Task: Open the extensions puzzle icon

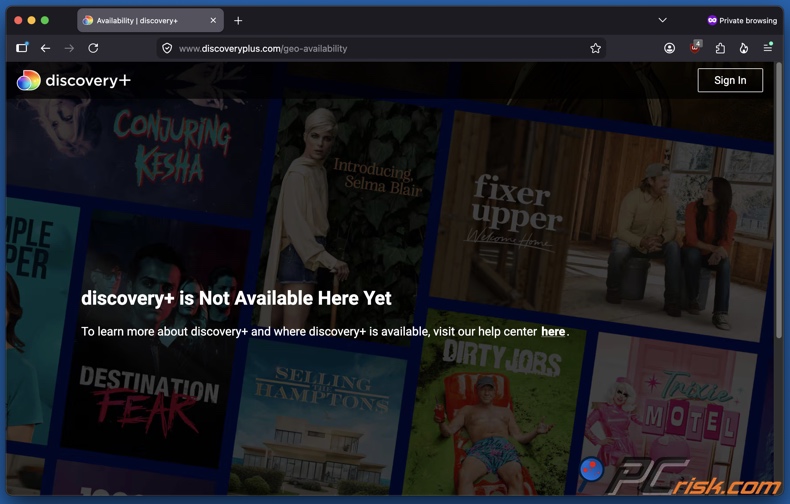Action: [720, 48]
